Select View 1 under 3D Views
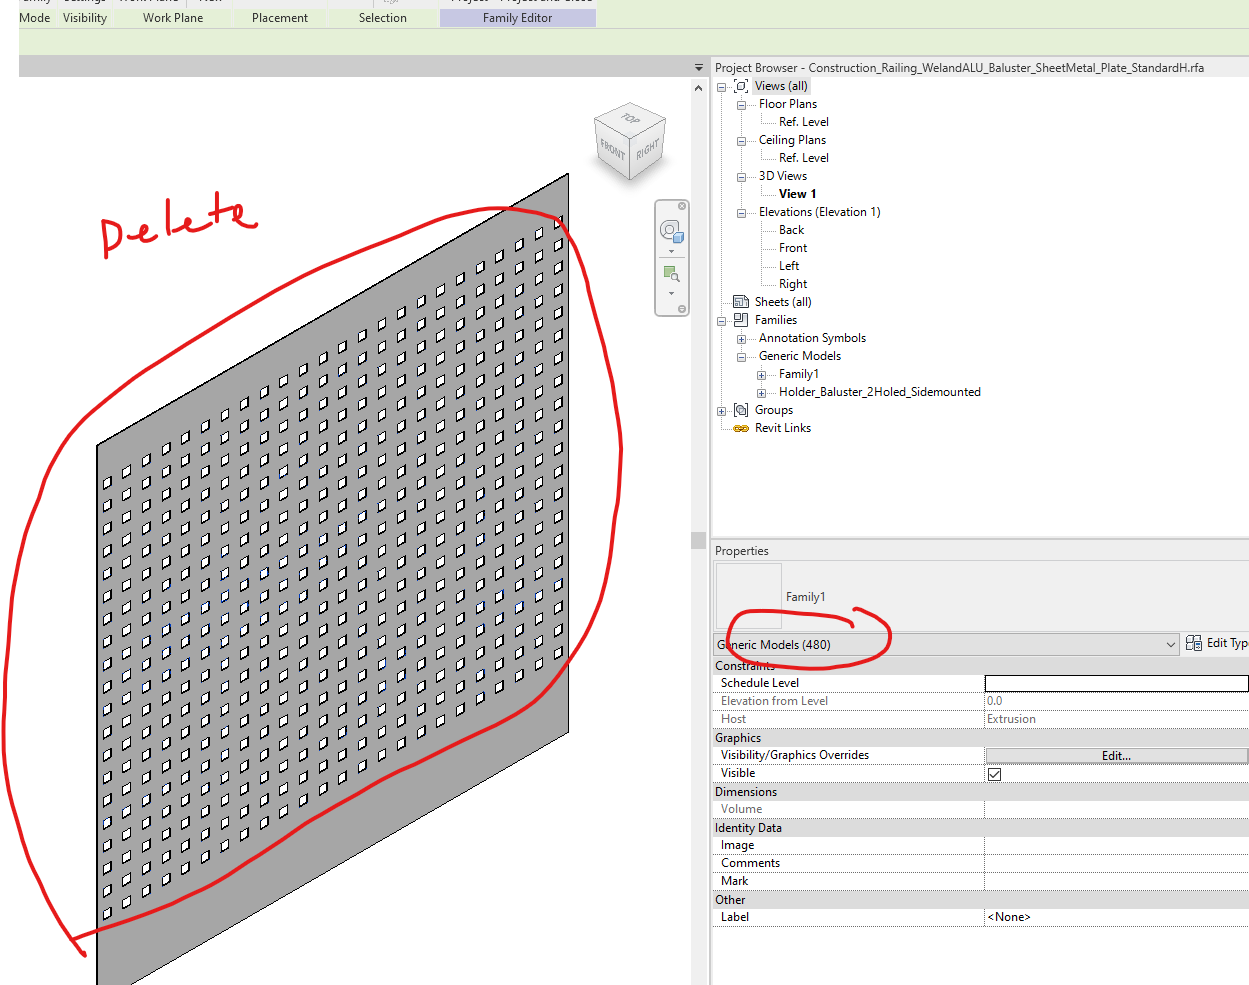Screen dimensions: 1249x985 (x=798, y=194)
